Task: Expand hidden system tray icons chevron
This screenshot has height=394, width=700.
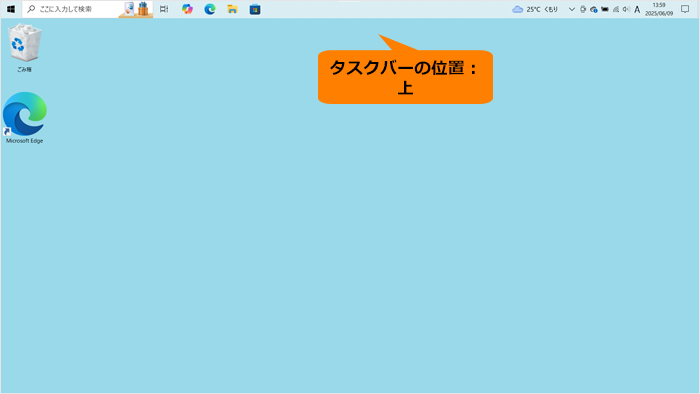Action: (x=571, y=9)
